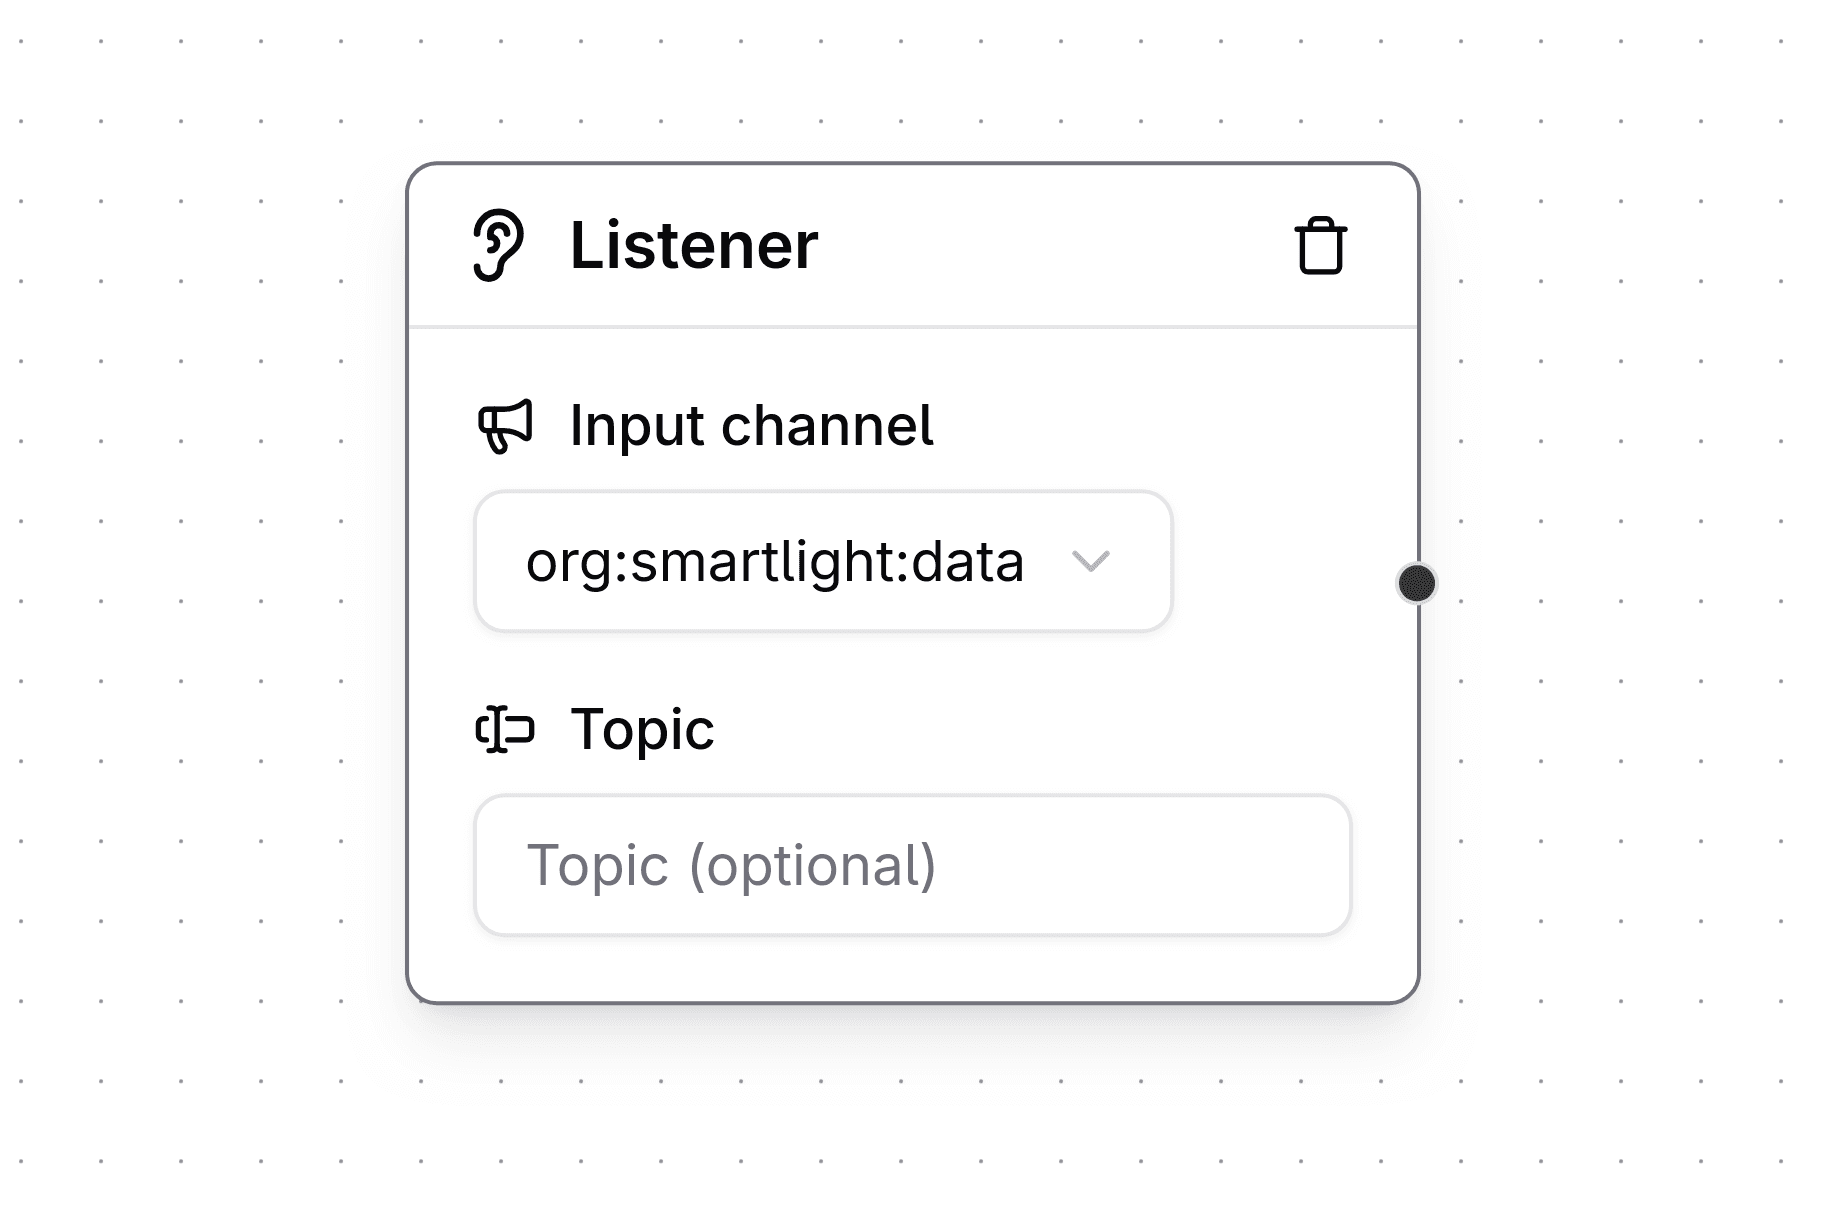Select the ear symbol in the node header
The width and height of the screenshot is (1844, 1208).
(499, 243)
